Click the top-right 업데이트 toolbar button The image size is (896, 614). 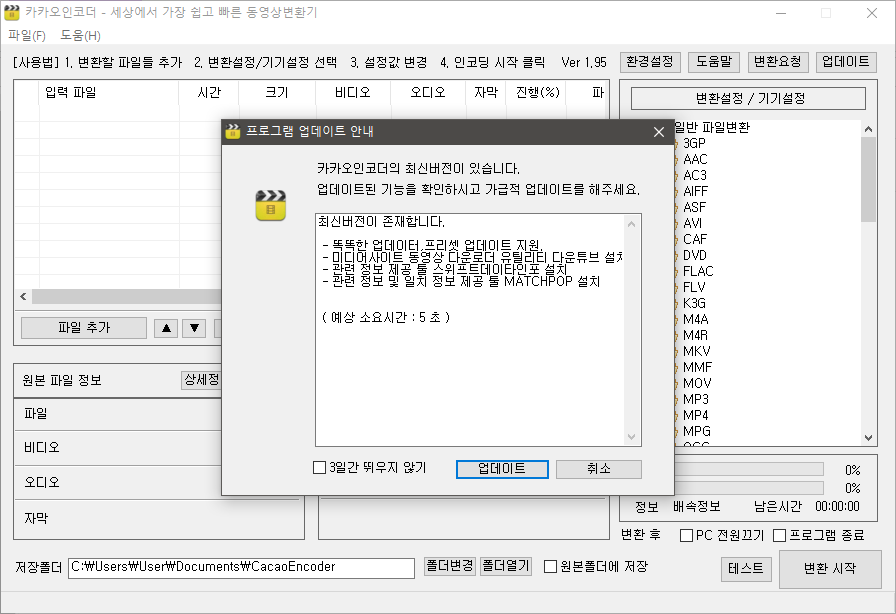coord(846,62)
